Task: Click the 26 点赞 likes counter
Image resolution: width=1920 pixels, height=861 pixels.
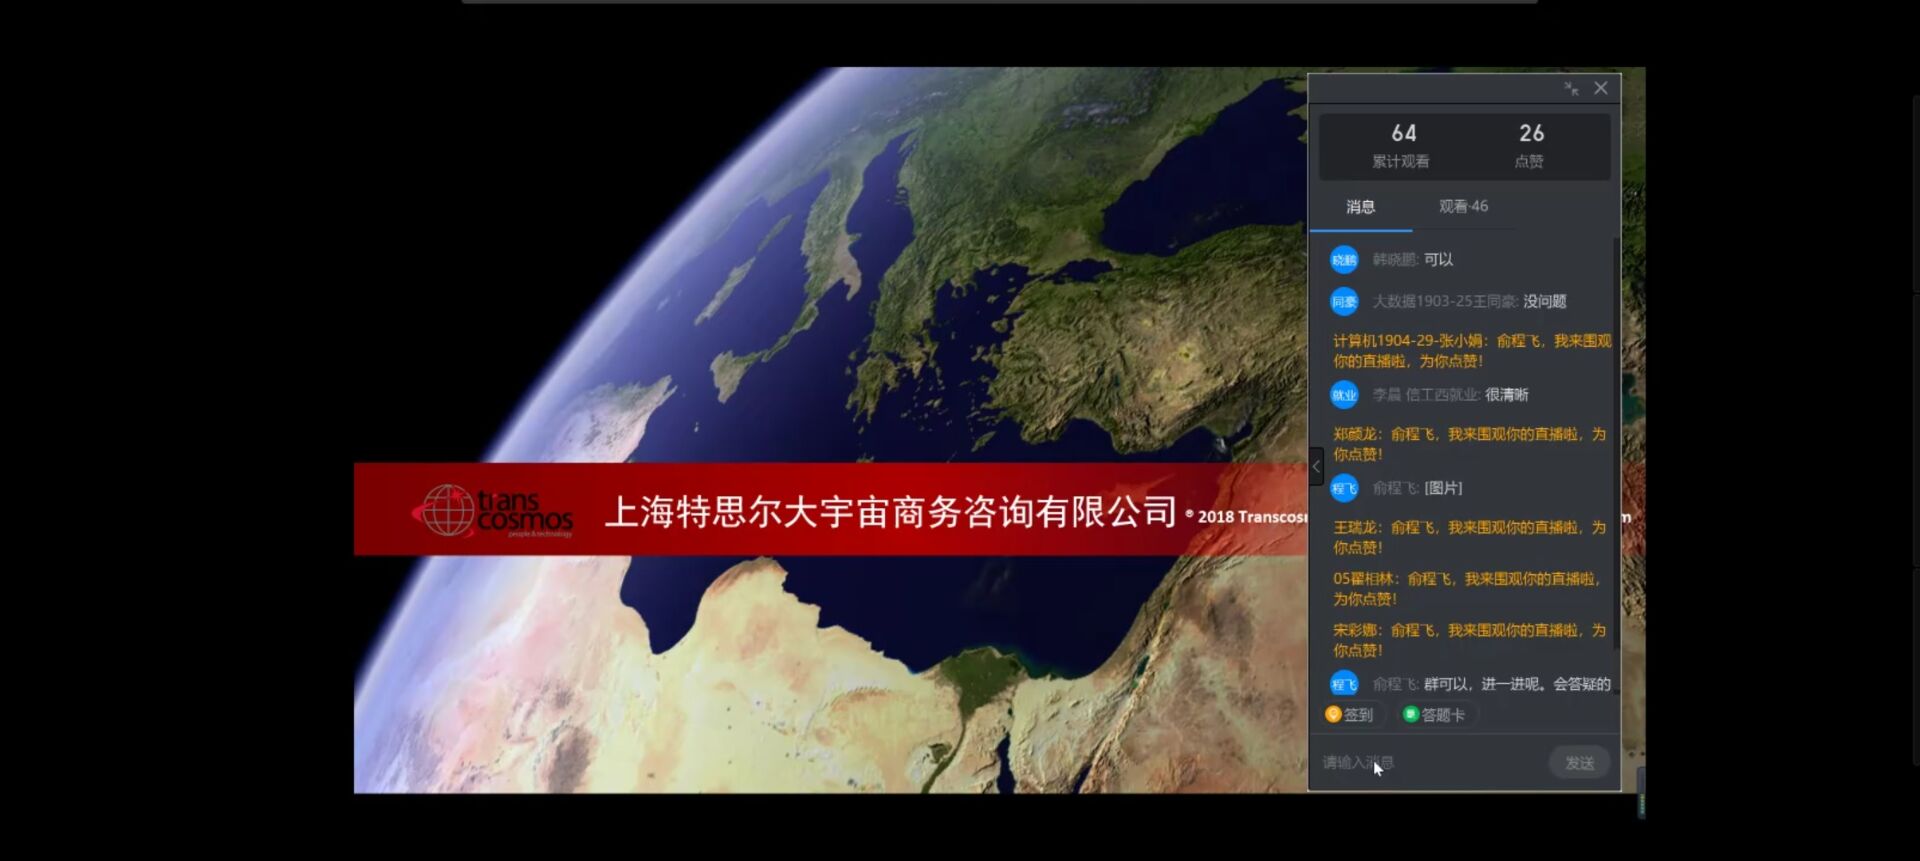Action: (1530, 145)
